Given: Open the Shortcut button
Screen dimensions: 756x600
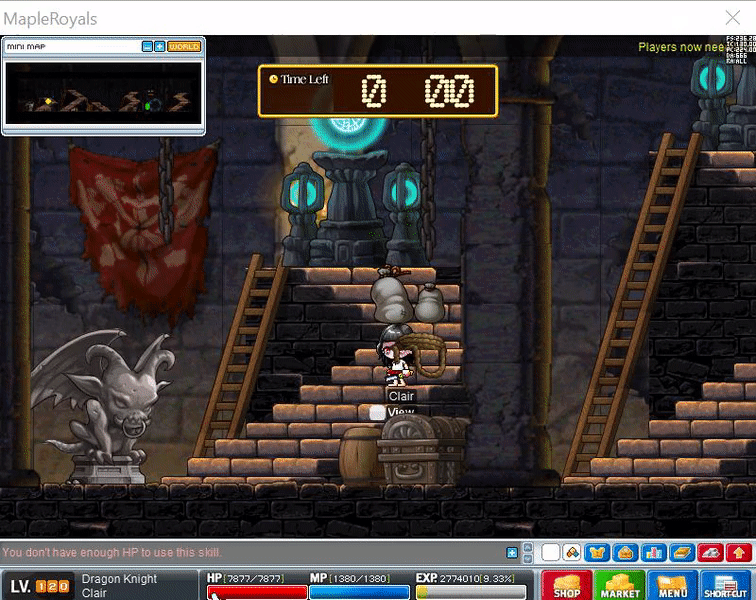Looking at the screenshot, I should click(726, 585).
